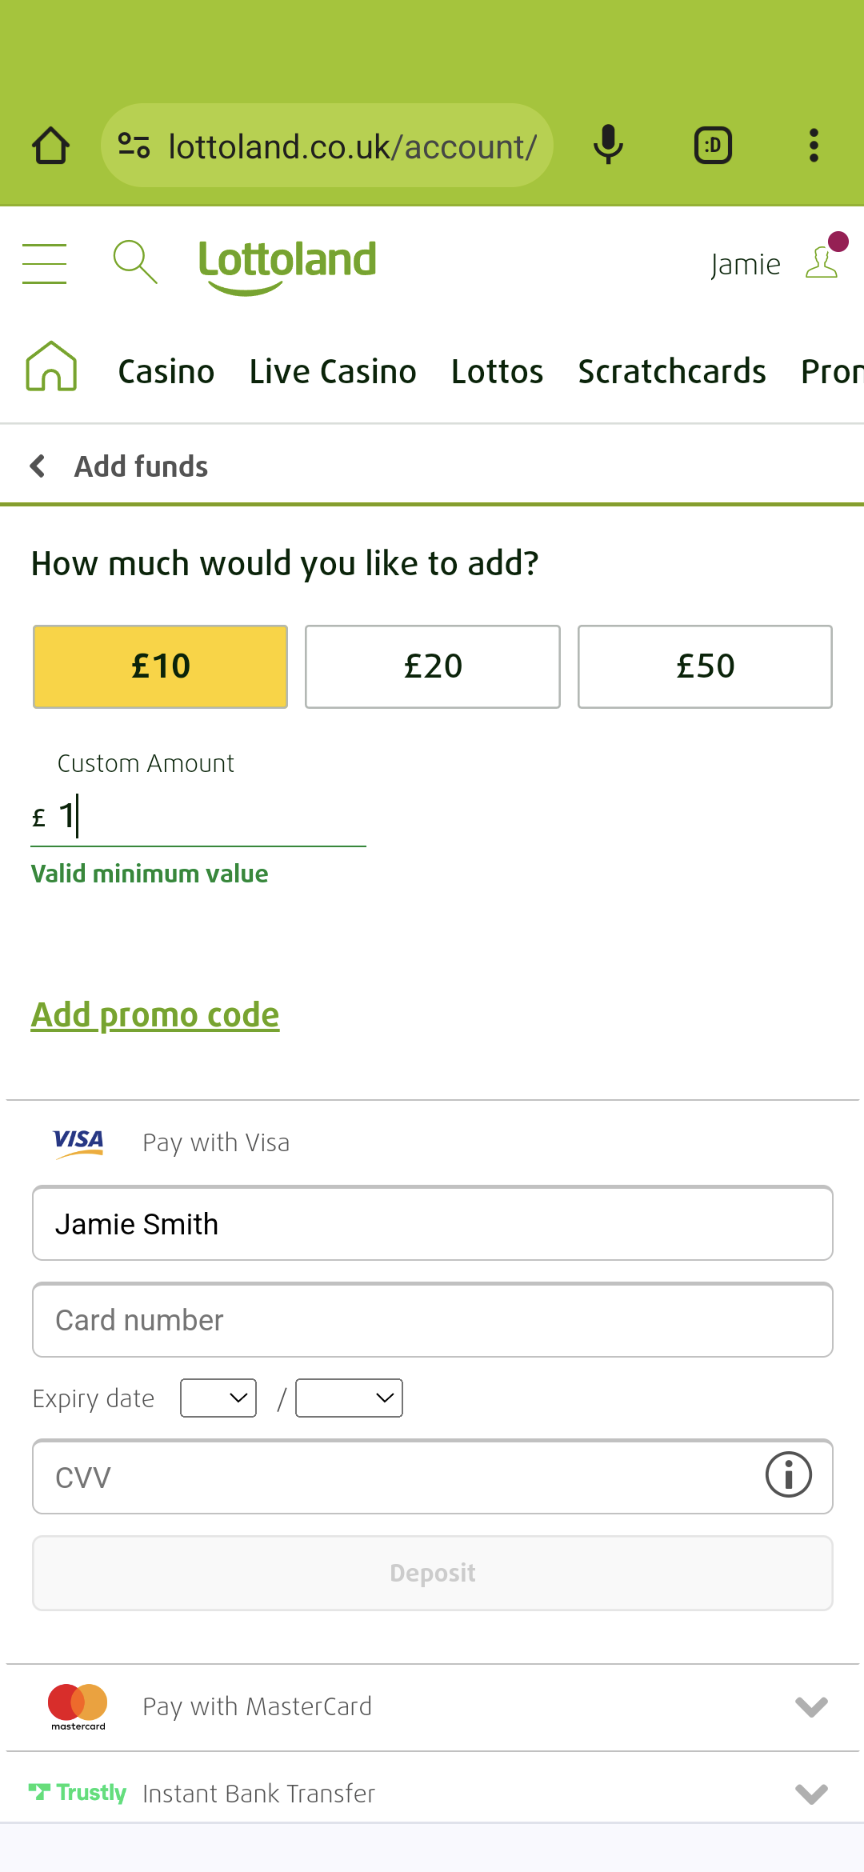Image resolution: width=864 pixels, height=1872 pixels.
Task: Open the expiry month dropdown
Action: 218,1398
